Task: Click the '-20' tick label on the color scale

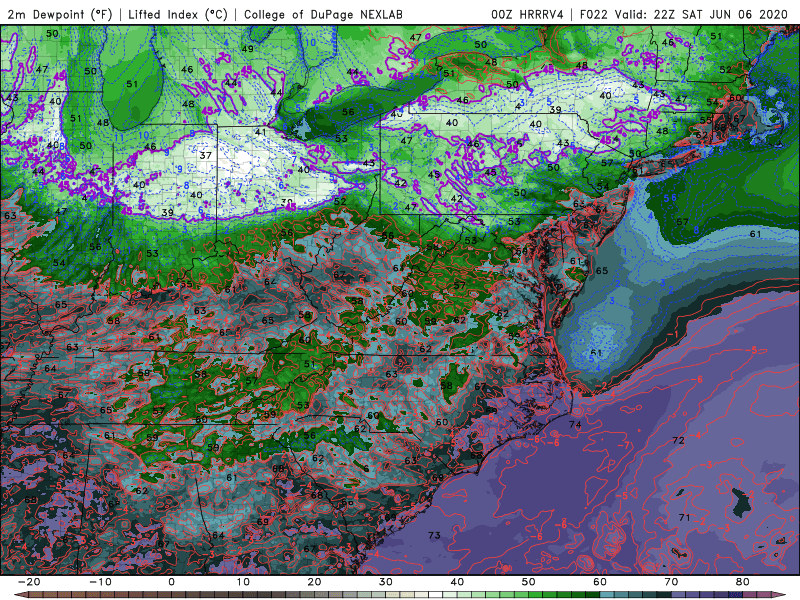Action: tap(28, 582)
